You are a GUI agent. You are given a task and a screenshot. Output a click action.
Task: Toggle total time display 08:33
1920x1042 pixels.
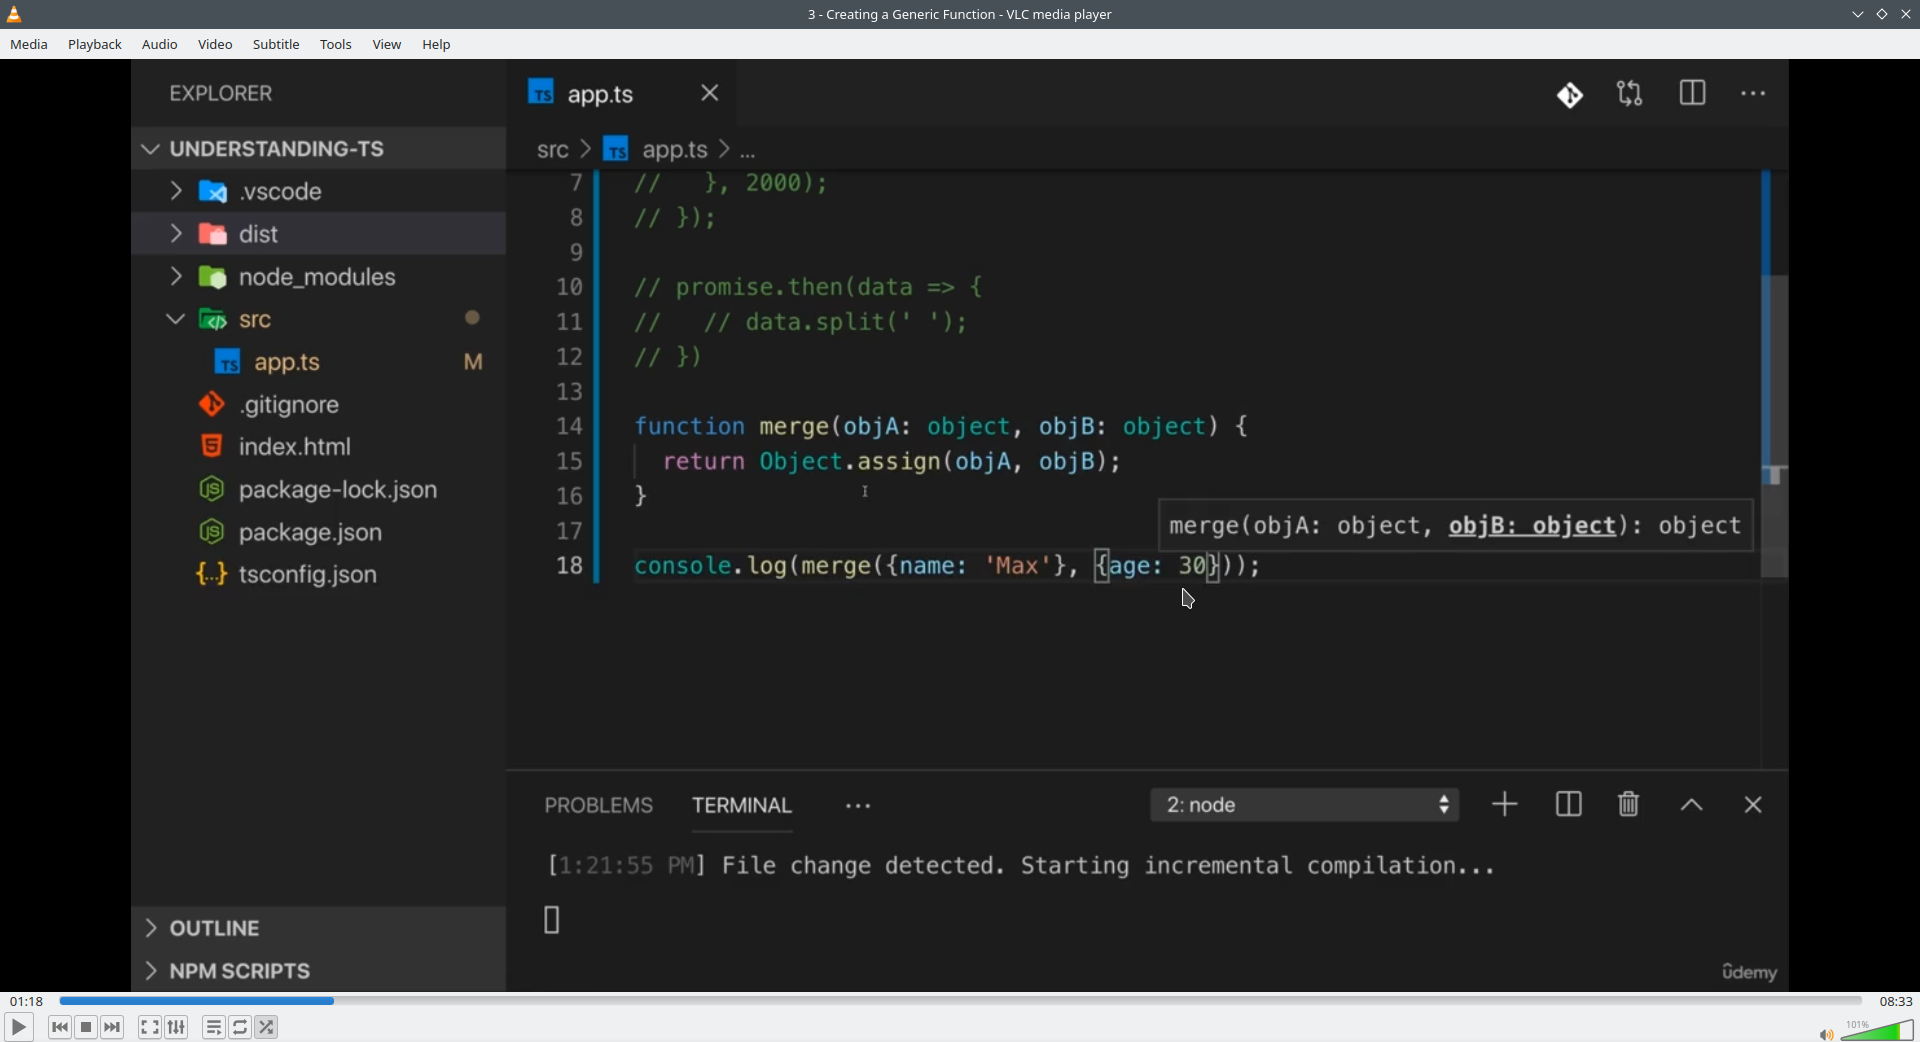(1895, 1001)
